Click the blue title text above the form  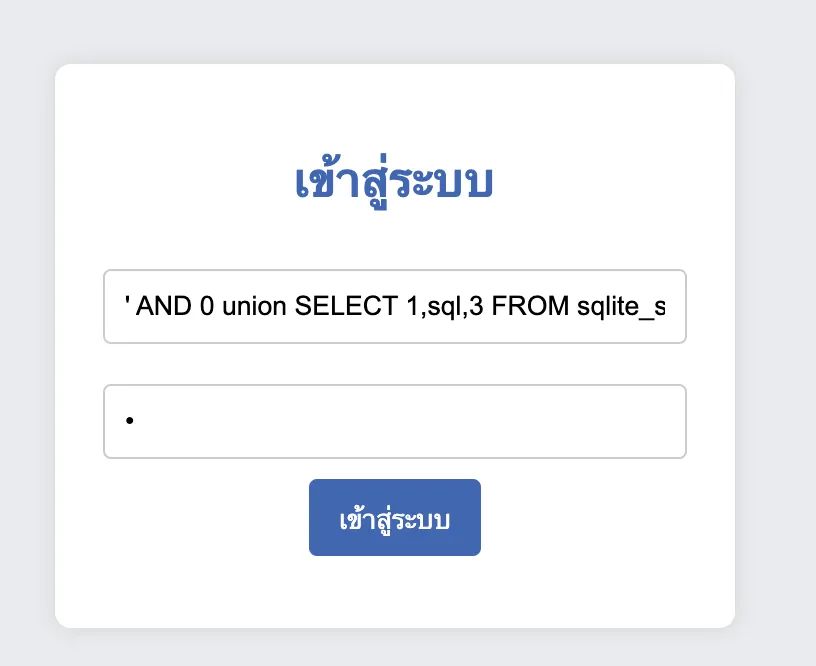(395, 182)
